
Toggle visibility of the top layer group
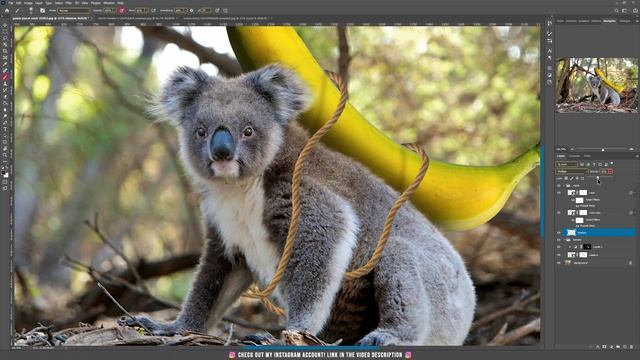(559, 186)
